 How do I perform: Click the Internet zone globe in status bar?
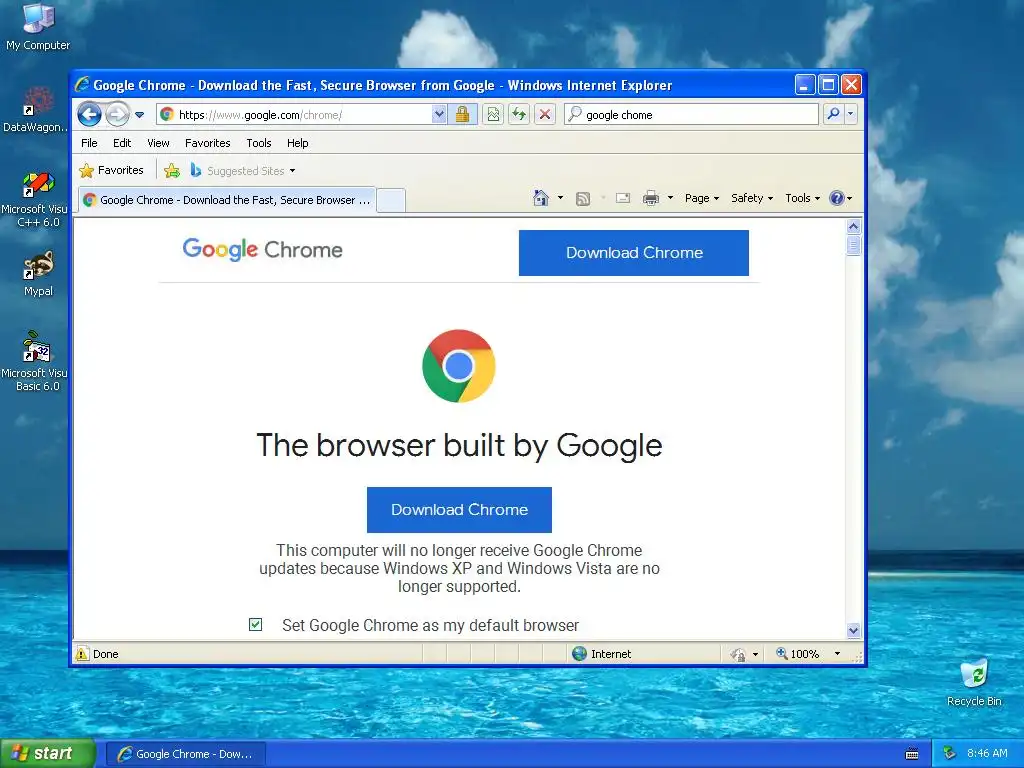[x=579, y=654]
